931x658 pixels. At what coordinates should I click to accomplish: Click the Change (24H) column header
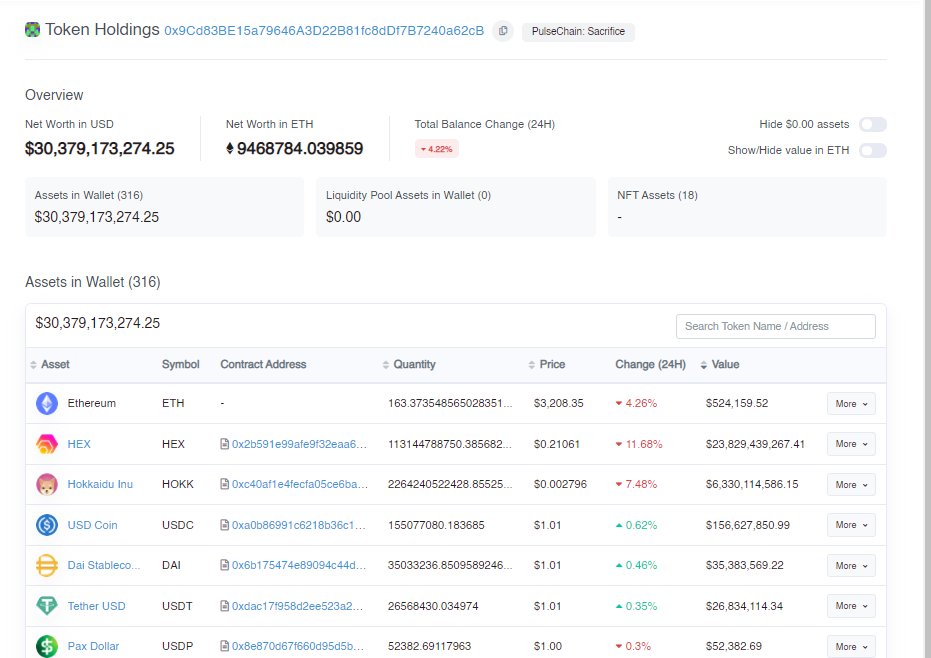(650, 365)
